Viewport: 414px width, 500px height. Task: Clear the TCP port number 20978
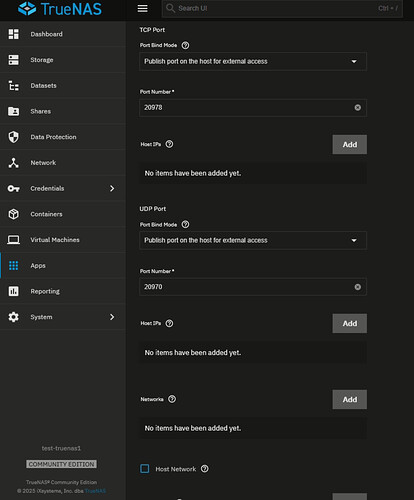click(357, 108)
